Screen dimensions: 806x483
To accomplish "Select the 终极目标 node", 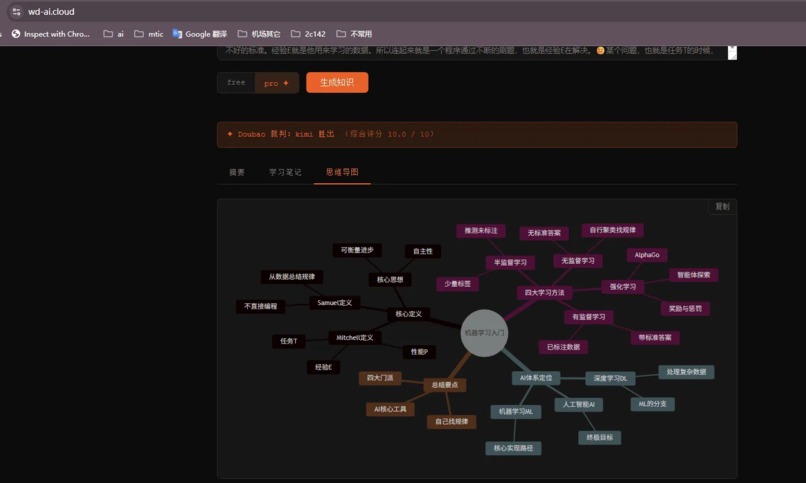I will click(x=600, y=438).
